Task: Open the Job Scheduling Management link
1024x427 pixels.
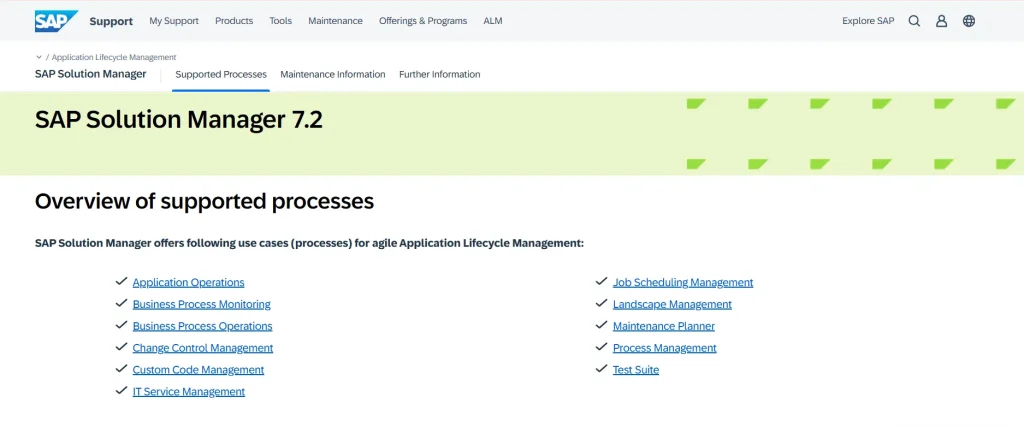Action: (x=683, y=283)
